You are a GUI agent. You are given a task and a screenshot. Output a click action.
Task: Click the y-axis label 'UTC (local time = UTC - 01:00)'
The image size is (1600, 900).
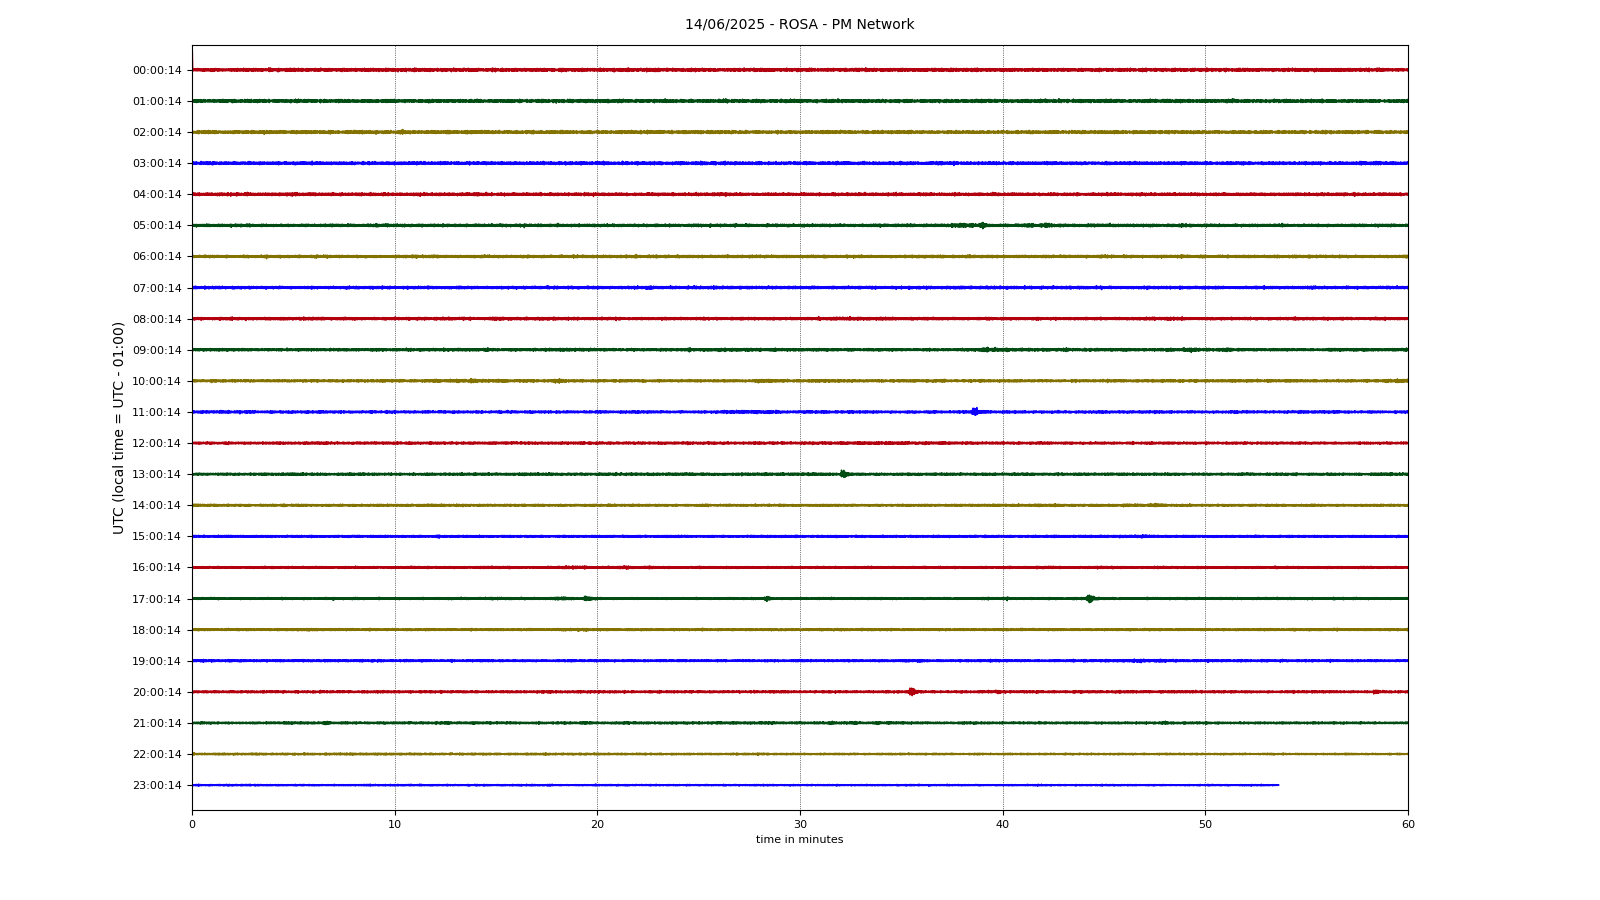[119, 427]
